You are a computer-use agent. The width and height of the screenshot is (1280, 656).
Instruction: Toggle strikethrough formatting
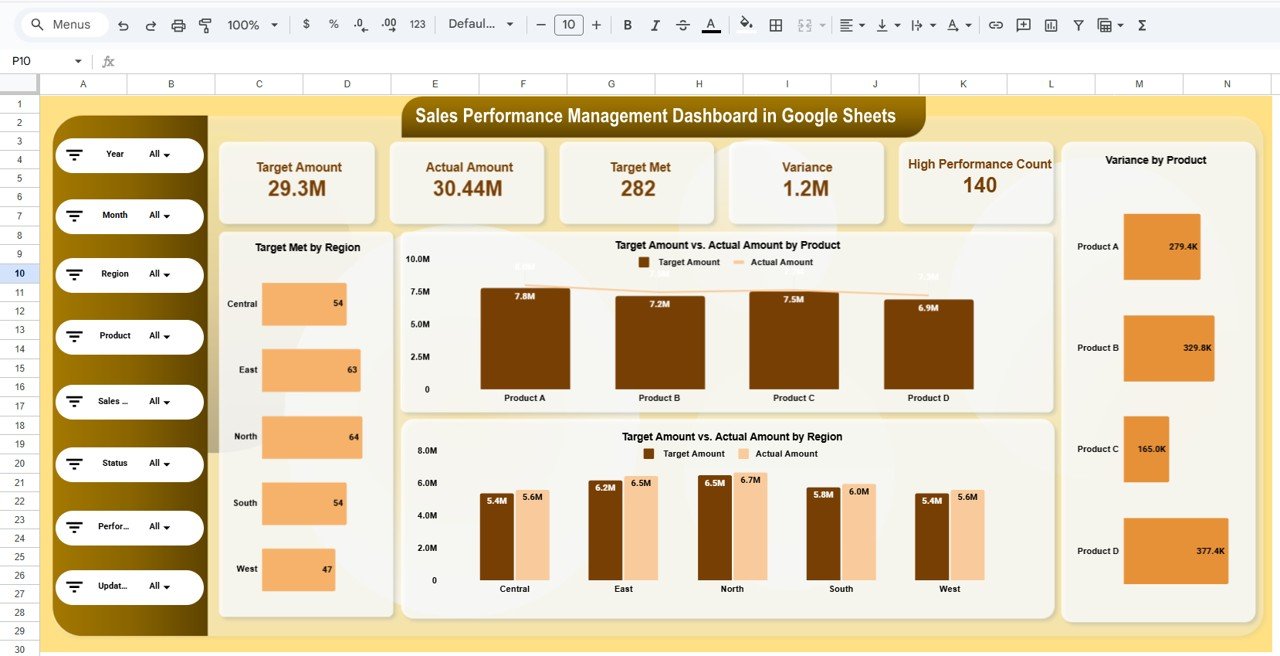683,25
